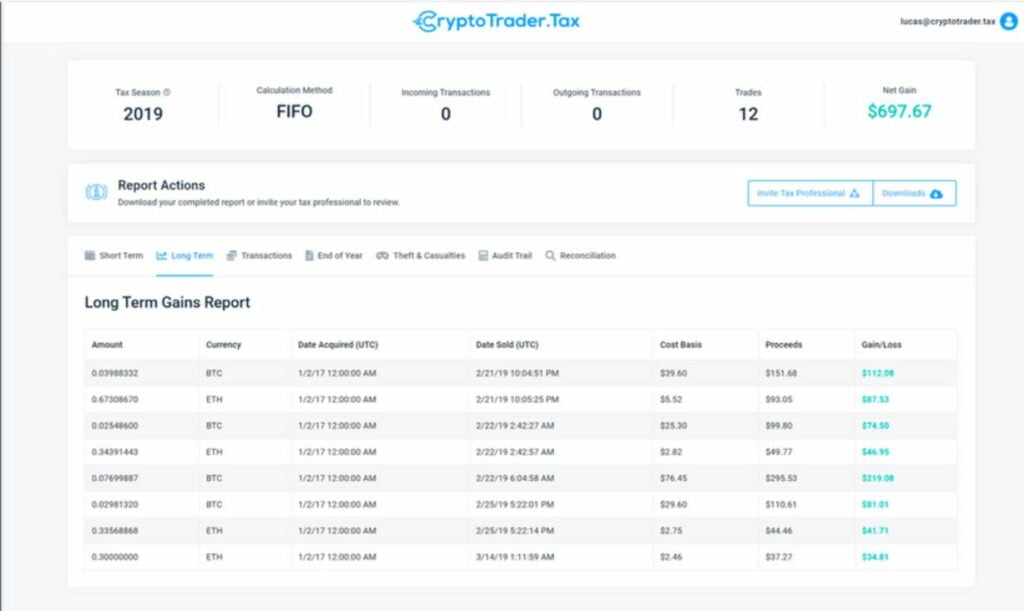1024x611 pixels.
Task: Click the Reconciliation magnifier icon
Action: 551,255
